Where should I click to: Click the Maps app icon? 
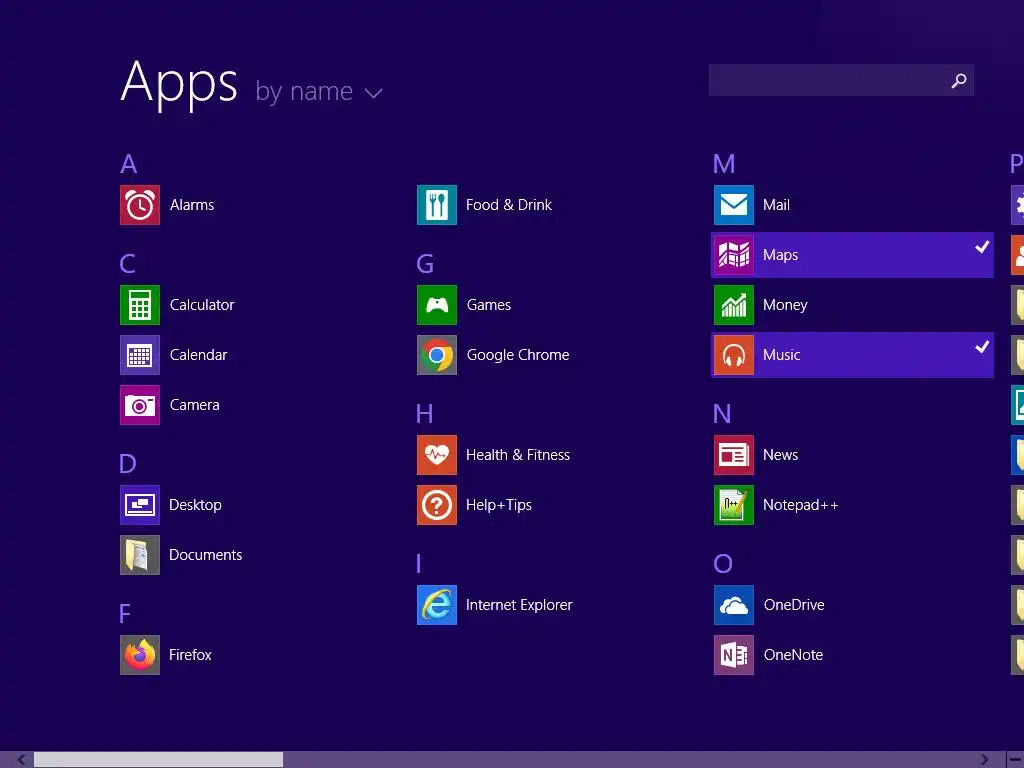point(734,255)
